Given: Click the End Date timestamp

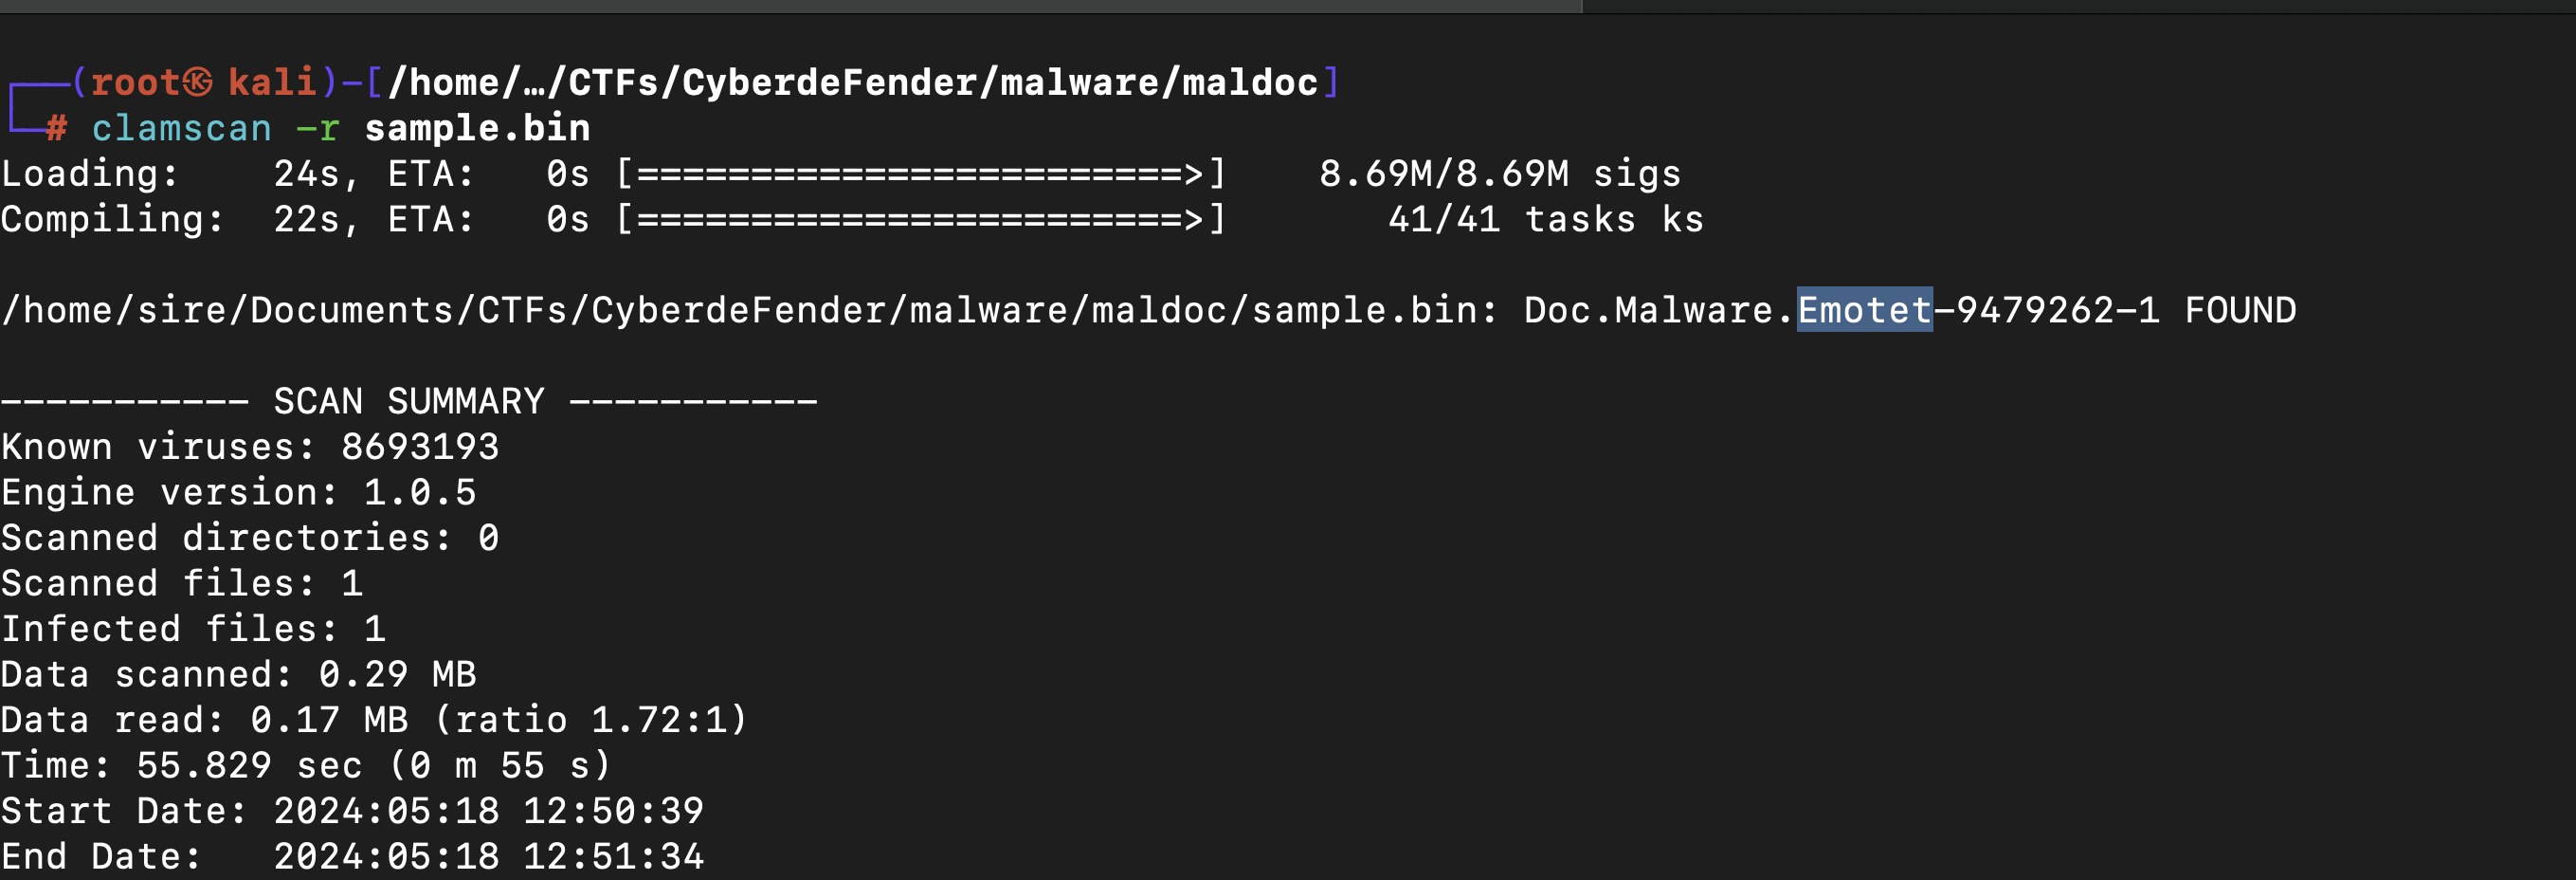Looking at the screenshot, I should click(489, 856).
